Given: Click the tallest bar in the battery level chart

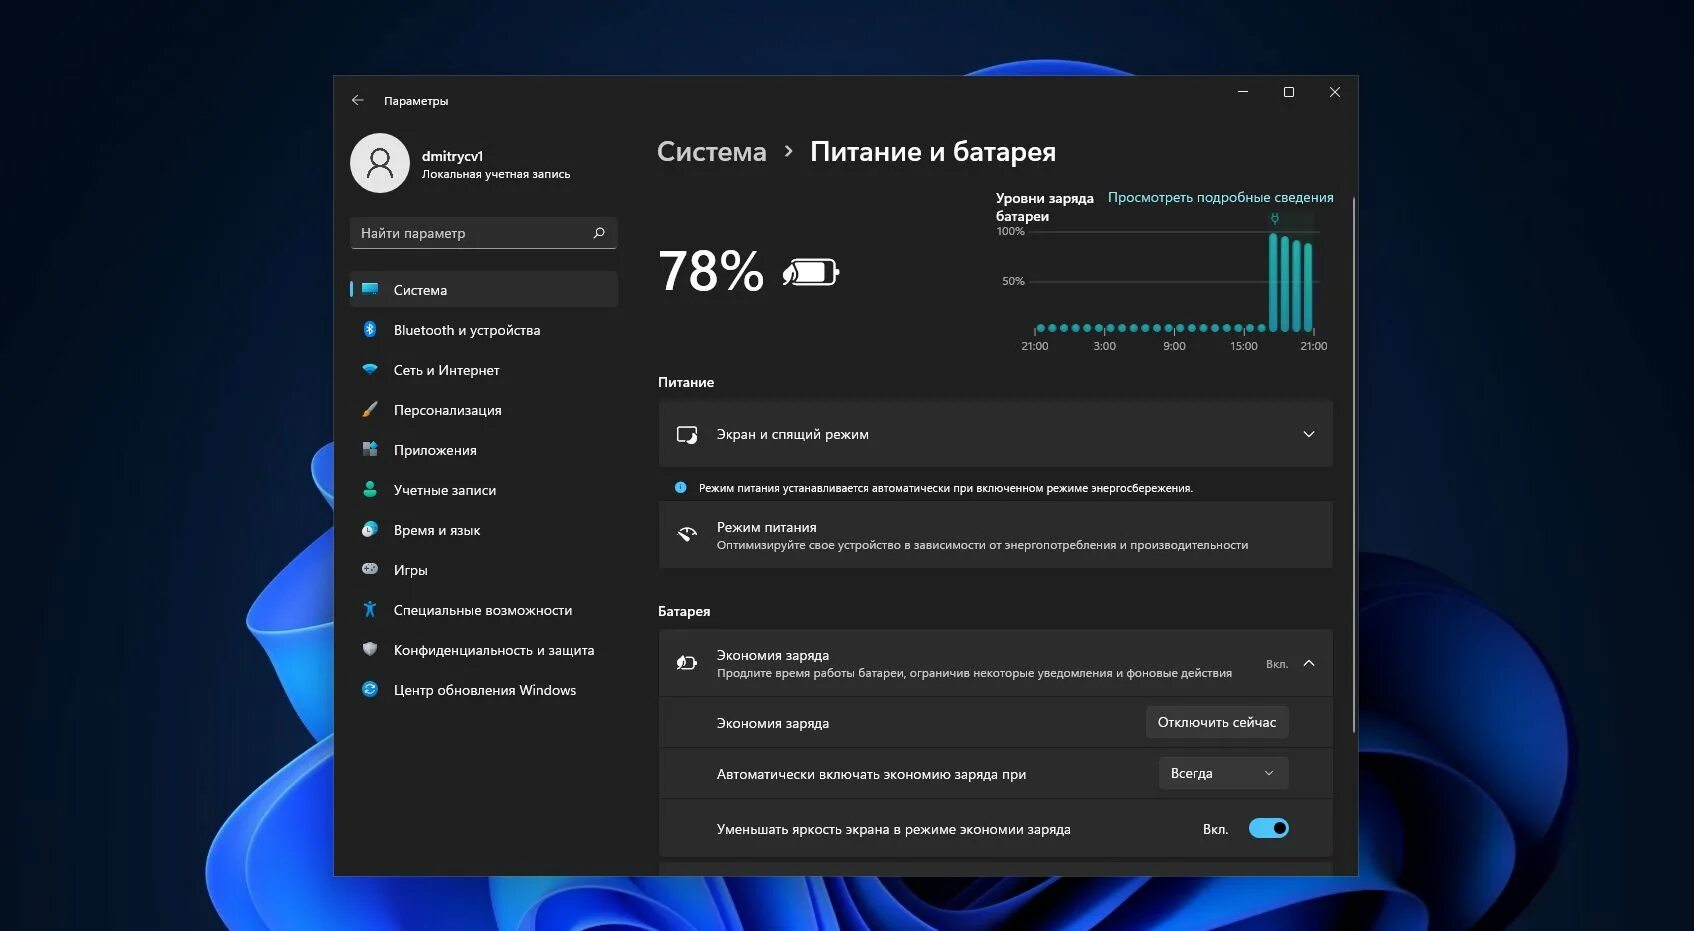Looking at the screenshot, I should [1273, 282].
